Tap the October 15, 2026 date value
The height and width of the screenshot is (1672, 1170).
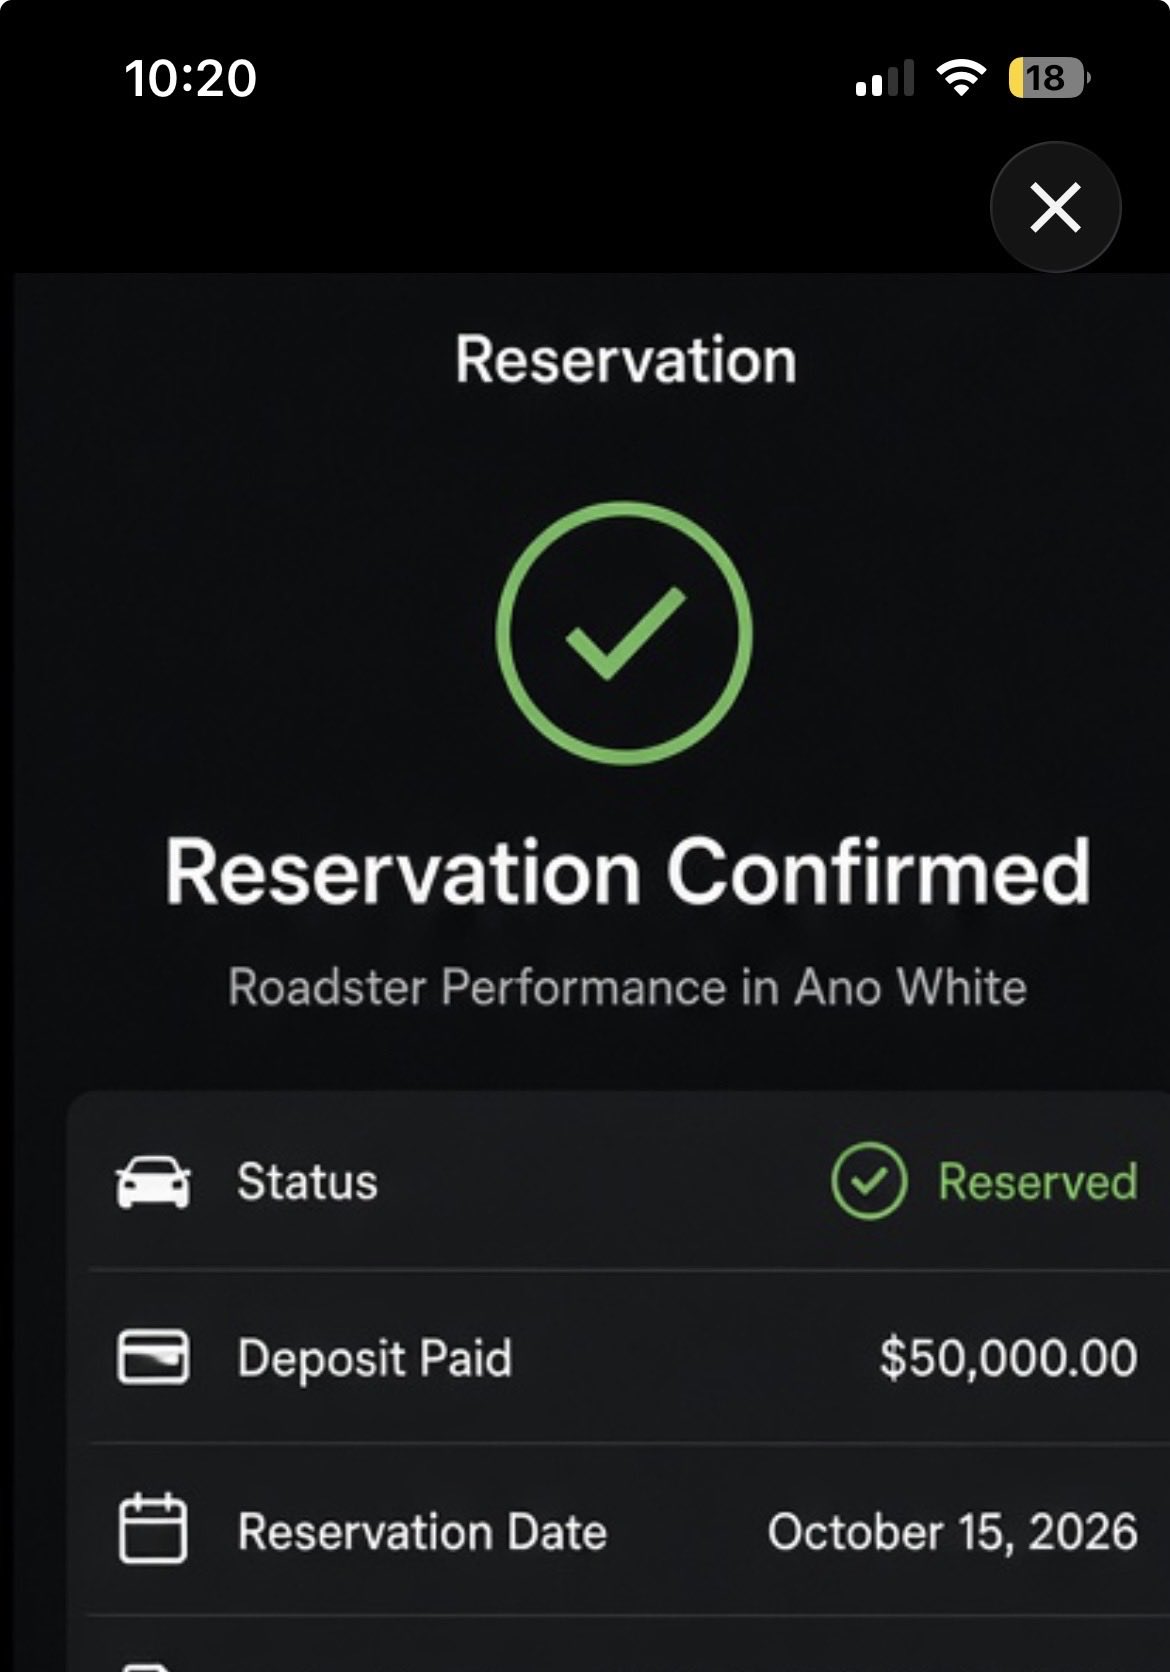(x=952, y=1532)
